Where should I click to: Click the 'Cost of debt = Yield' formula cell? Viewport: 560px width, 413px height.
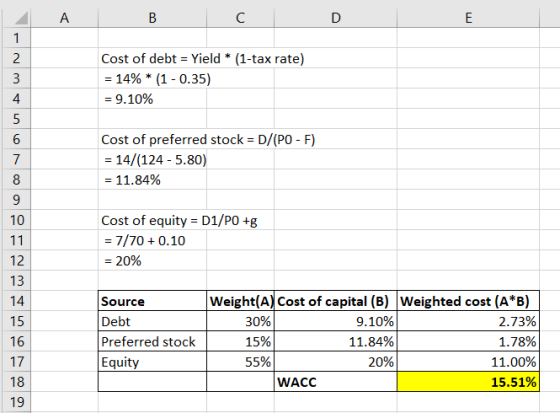click(152, 58)
